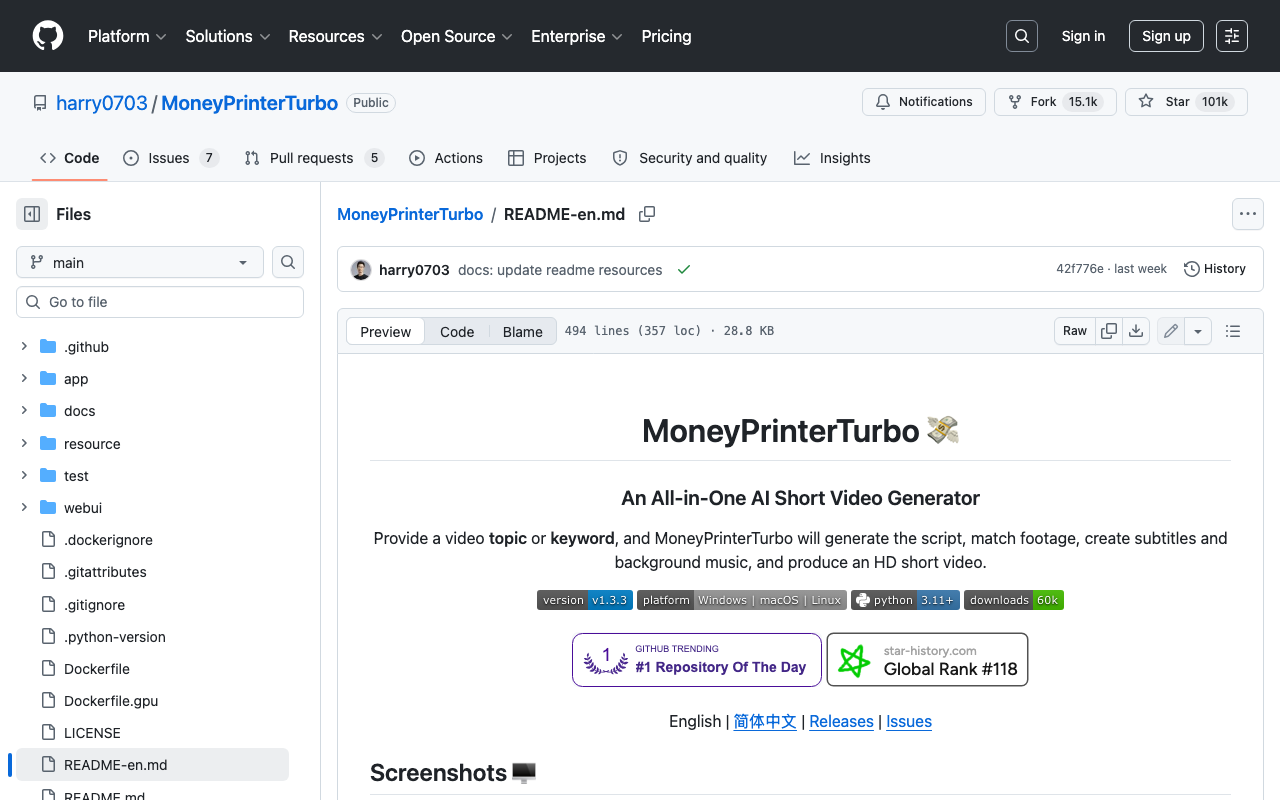This screenshot has width=1280, height=800.
Task: Open the Open Source header menu
Action: (x=457, y=36)
